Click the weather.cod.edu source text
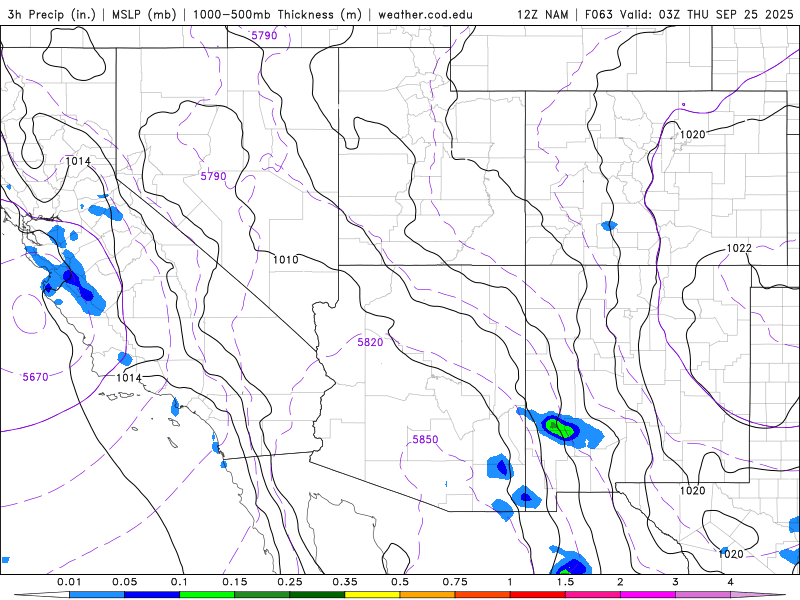 click(425, 14)
